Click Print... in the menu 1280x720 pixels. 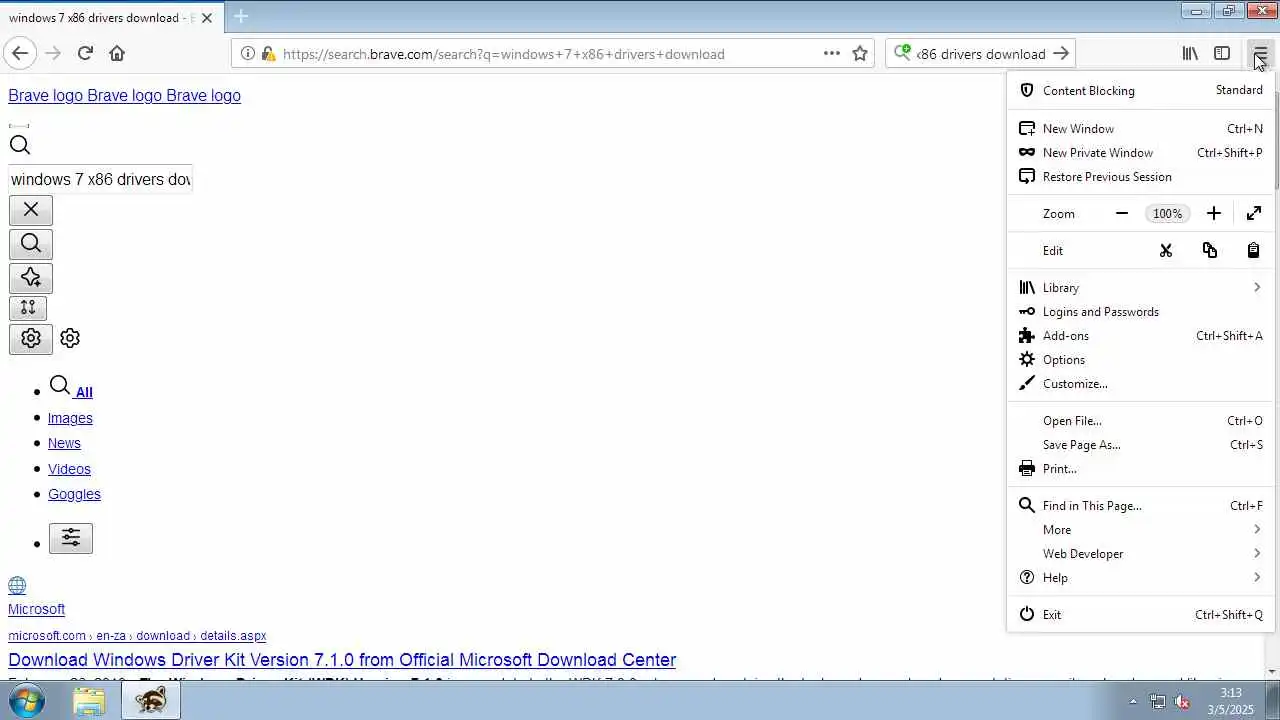[x=1140, y=468]
